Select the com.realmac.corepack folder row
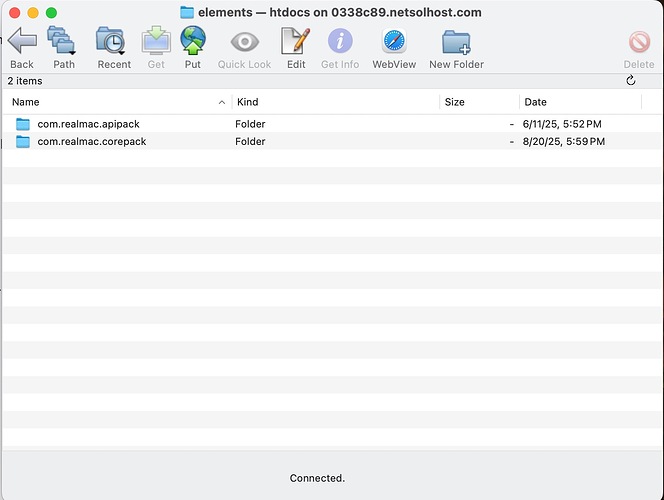This screenshot has width=664, height=500. 332,141
